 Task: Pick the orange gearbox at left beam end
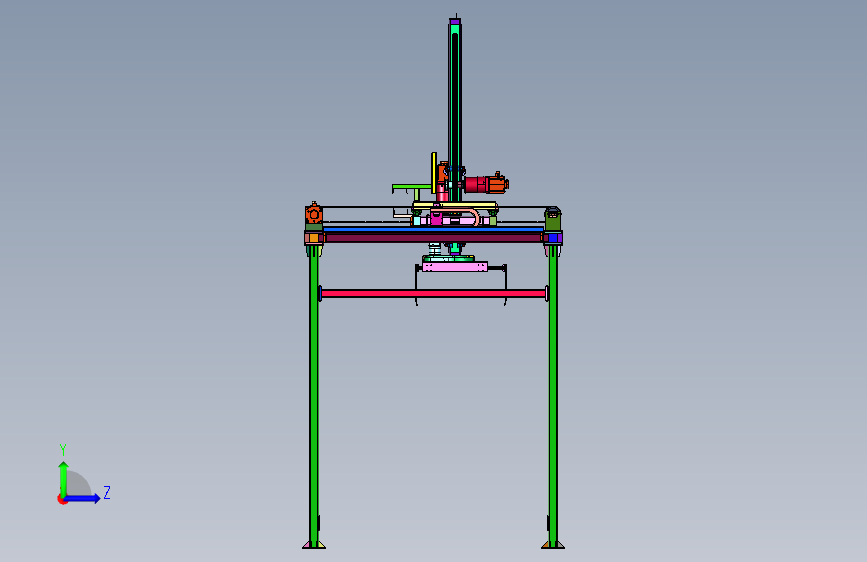[314, 214]
